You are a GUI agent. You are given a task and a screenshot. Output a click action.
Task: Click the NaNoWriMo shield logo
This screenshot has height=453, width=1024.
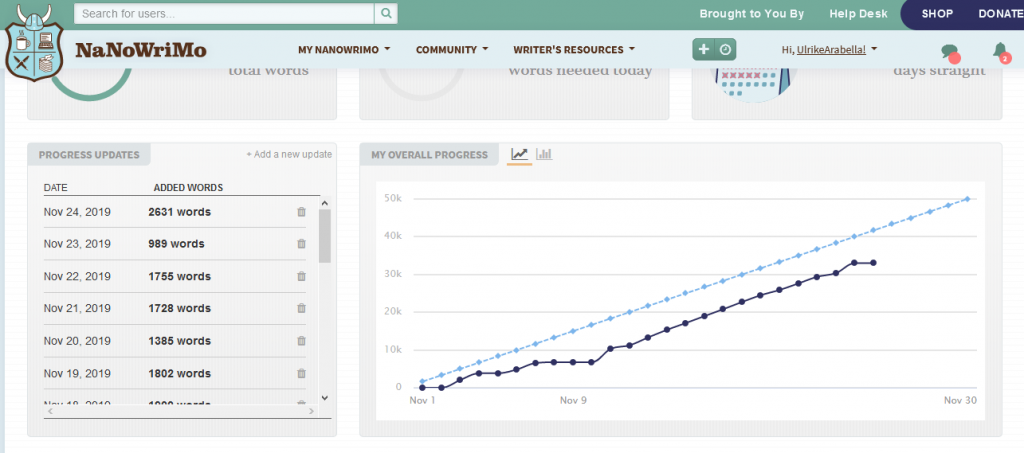tap(35, 45)
